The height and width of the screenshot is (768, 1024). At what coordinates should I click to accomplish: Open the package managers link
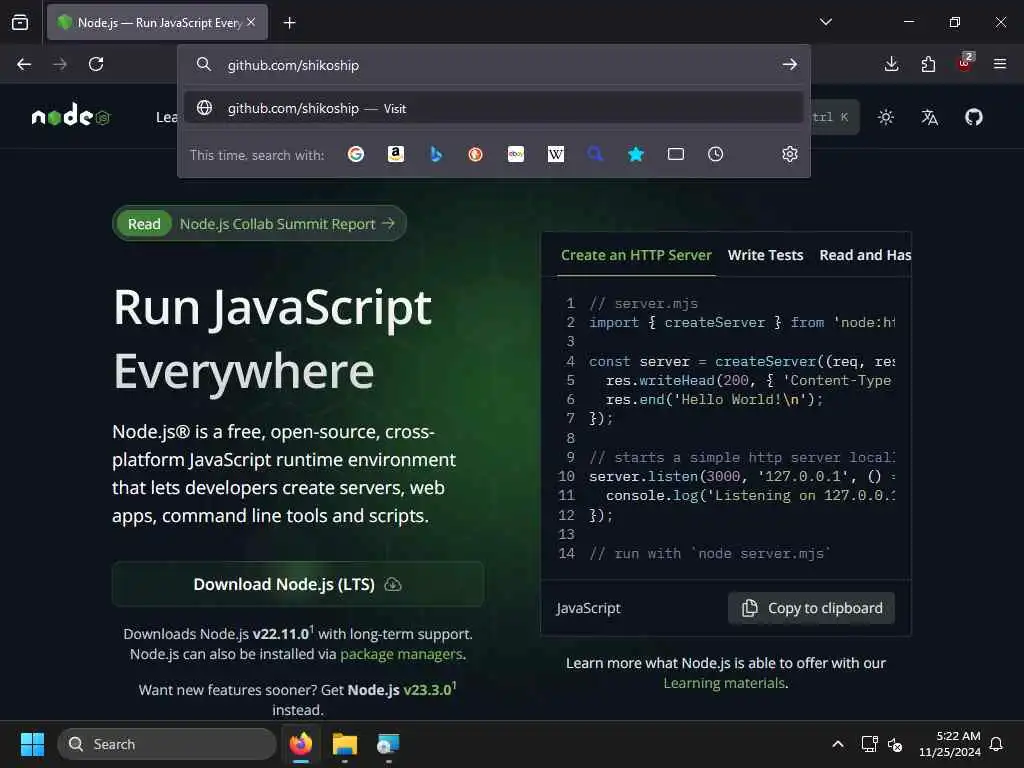point(402,654)
